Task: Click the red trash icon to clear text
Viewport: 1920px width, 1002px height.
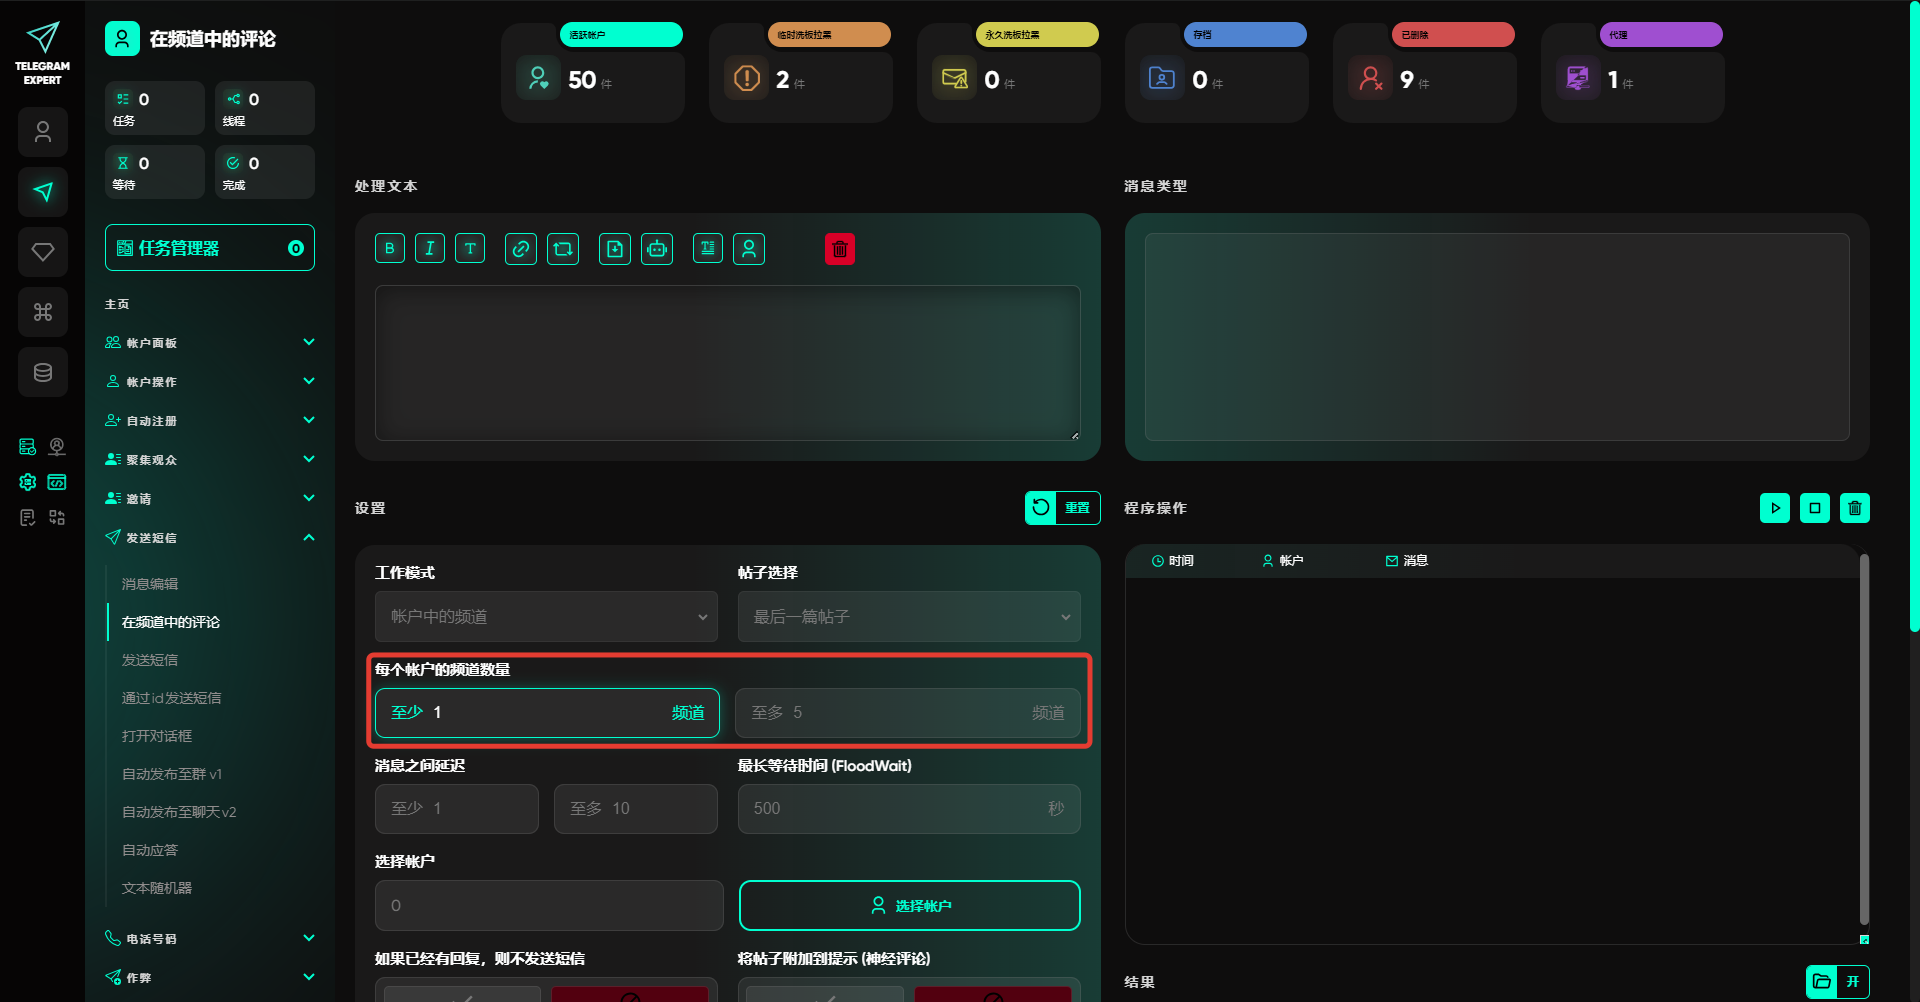Action: coord(840,249)
